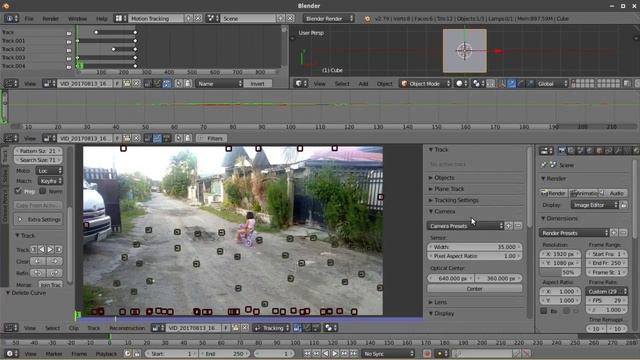Open the Render Presets dropdown
Viewport: 640px width, 360px height.
pos(574,233)
